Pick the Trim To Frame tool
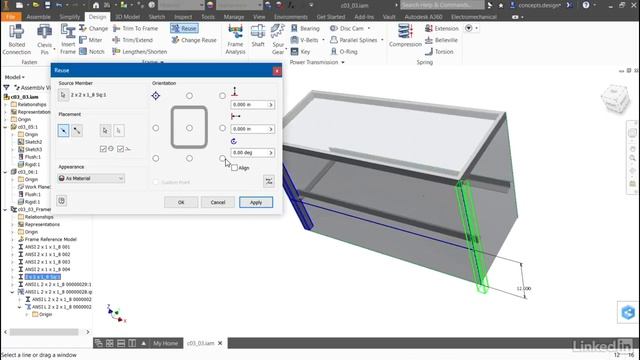Image resolution: width=640 pixels, height=360 pixels. 135,28
